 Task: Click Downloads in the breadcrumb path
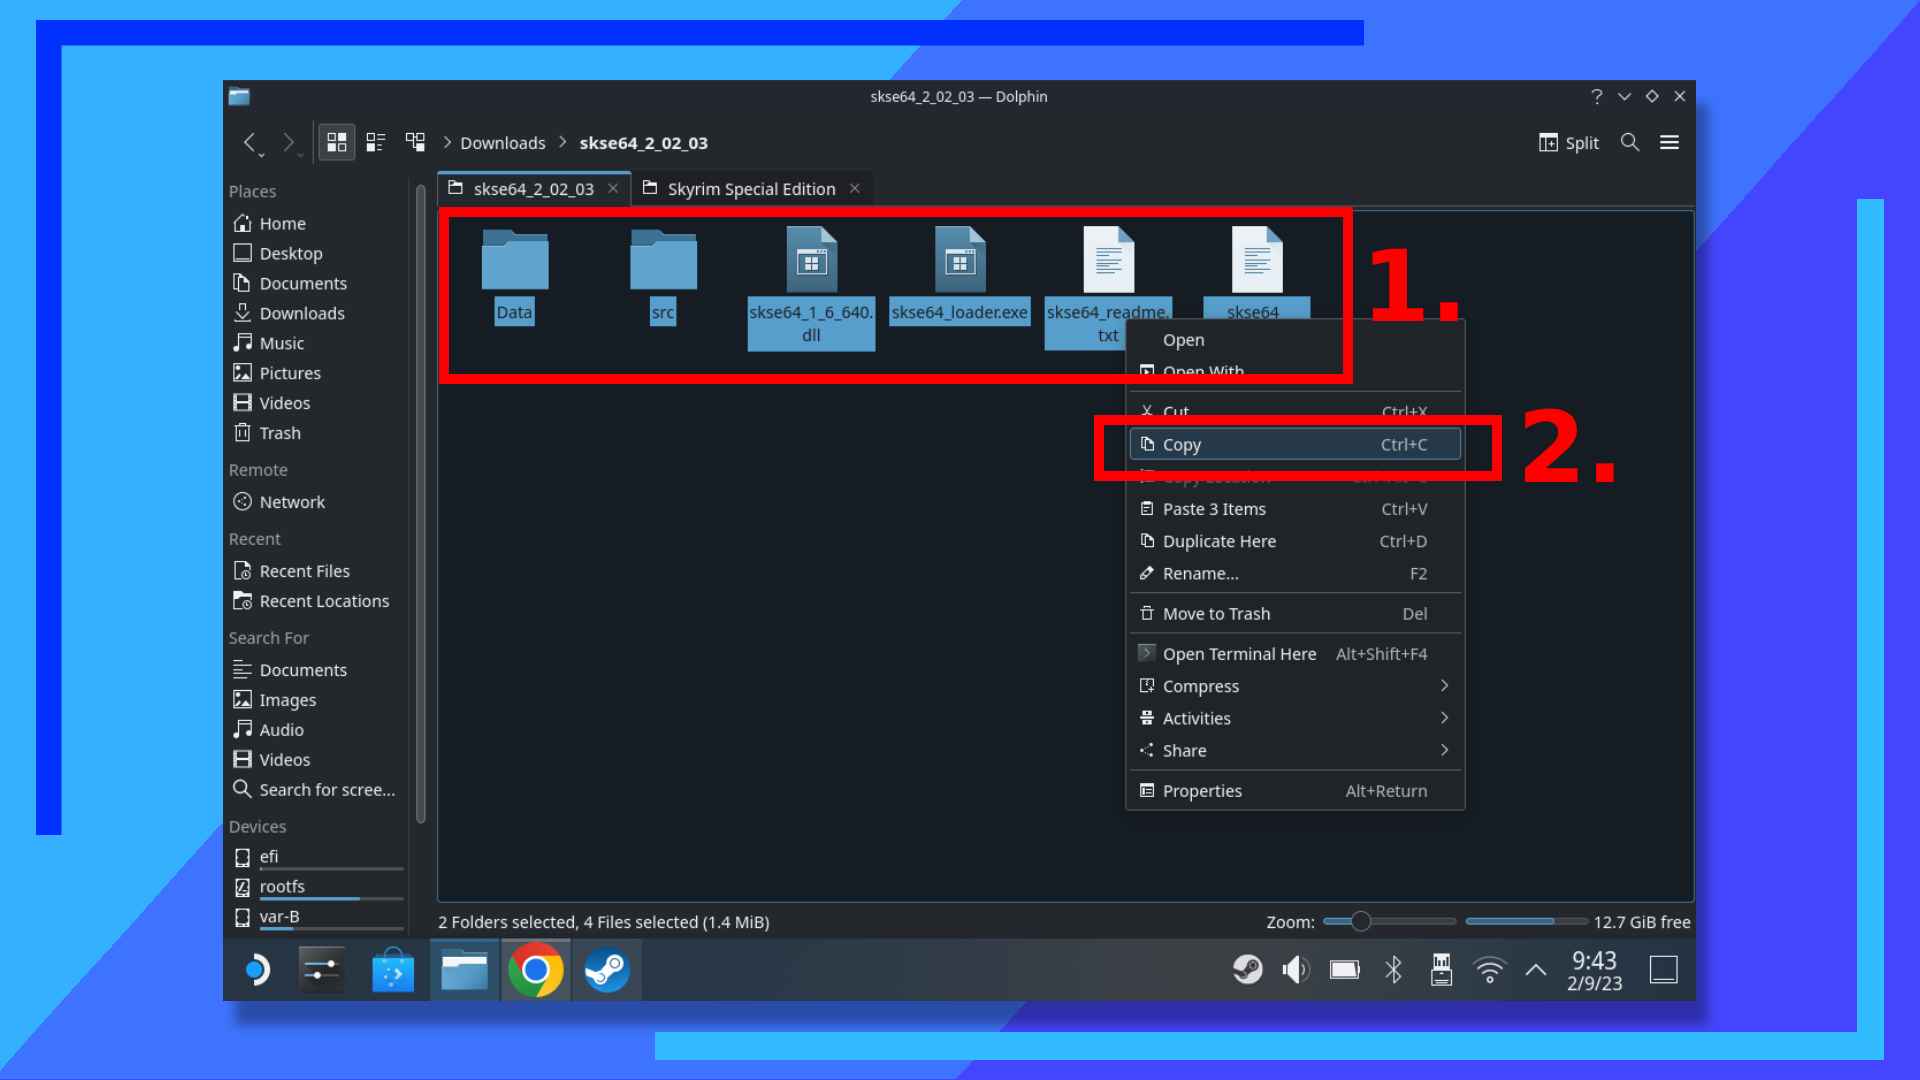[x=502, y=143]
